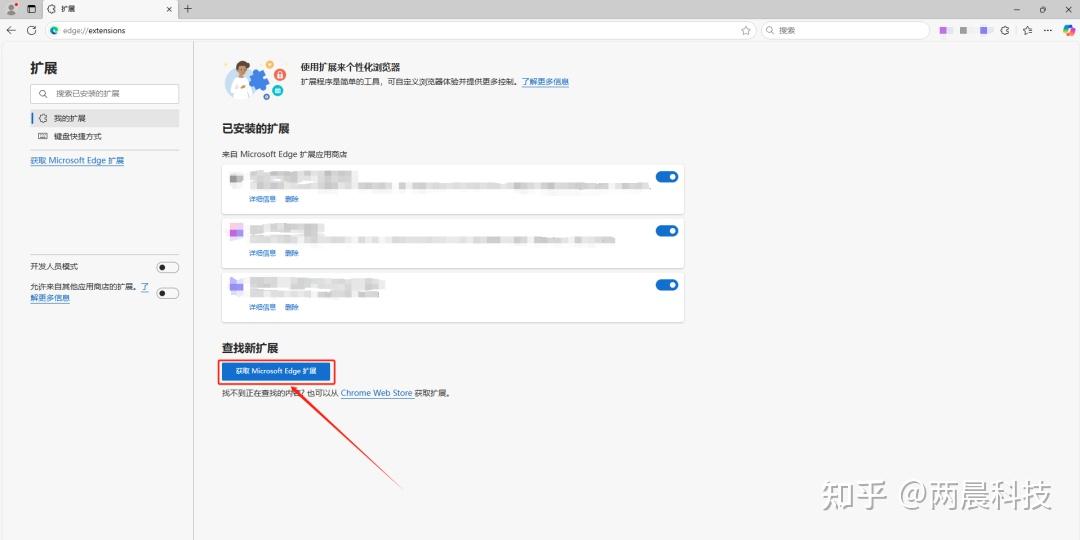Open 键盘快捷方式 in the sidebar
Image resolution: width=1080 pixels, height=540 pixels.
(105, 136)
